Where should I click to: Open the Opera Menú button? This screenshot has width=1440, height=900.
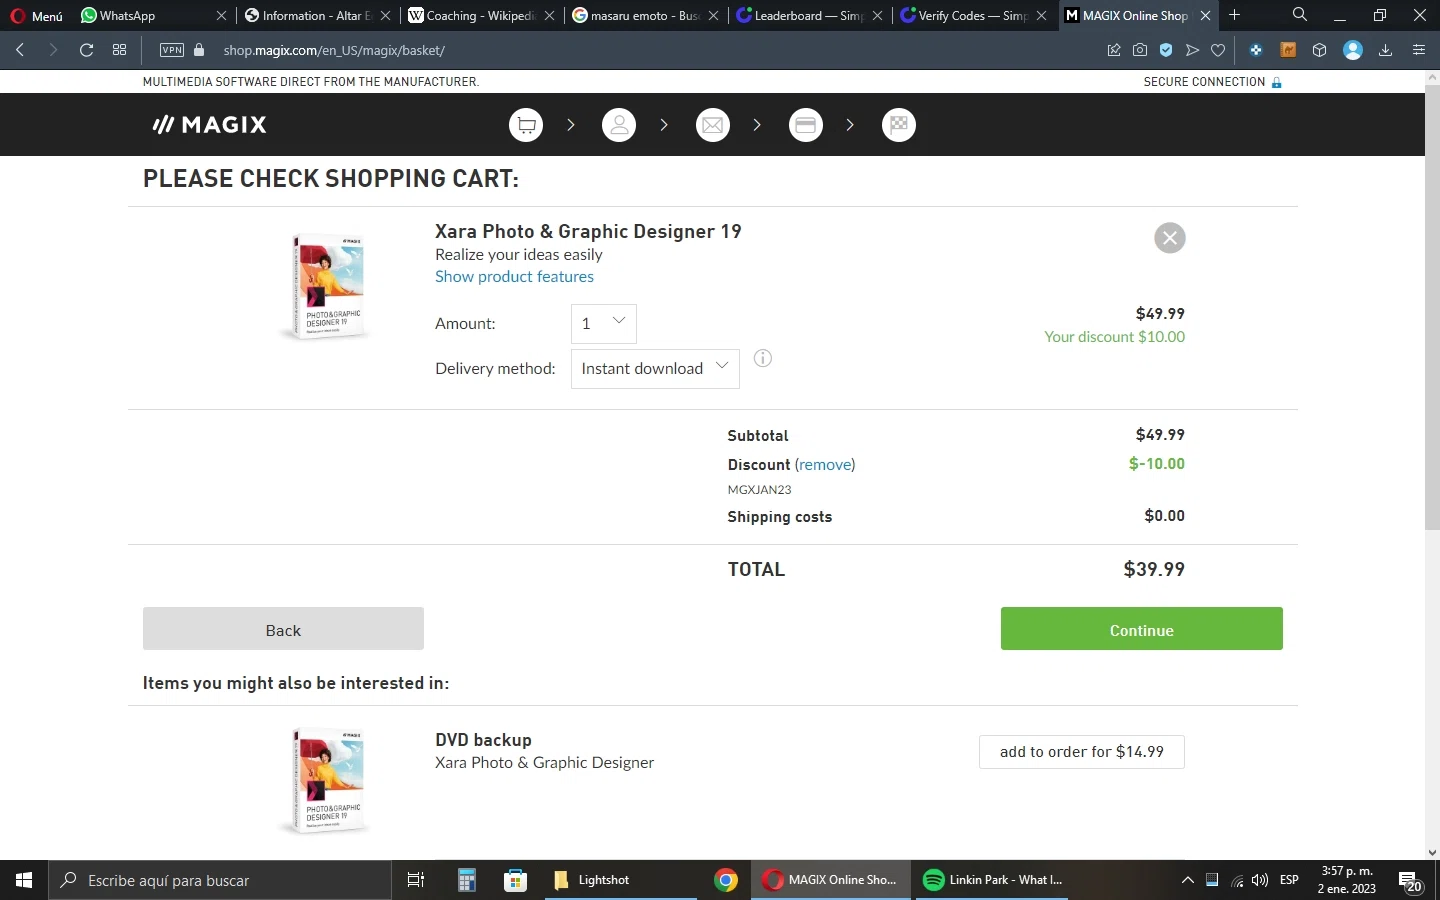click(x=36, y=15)
